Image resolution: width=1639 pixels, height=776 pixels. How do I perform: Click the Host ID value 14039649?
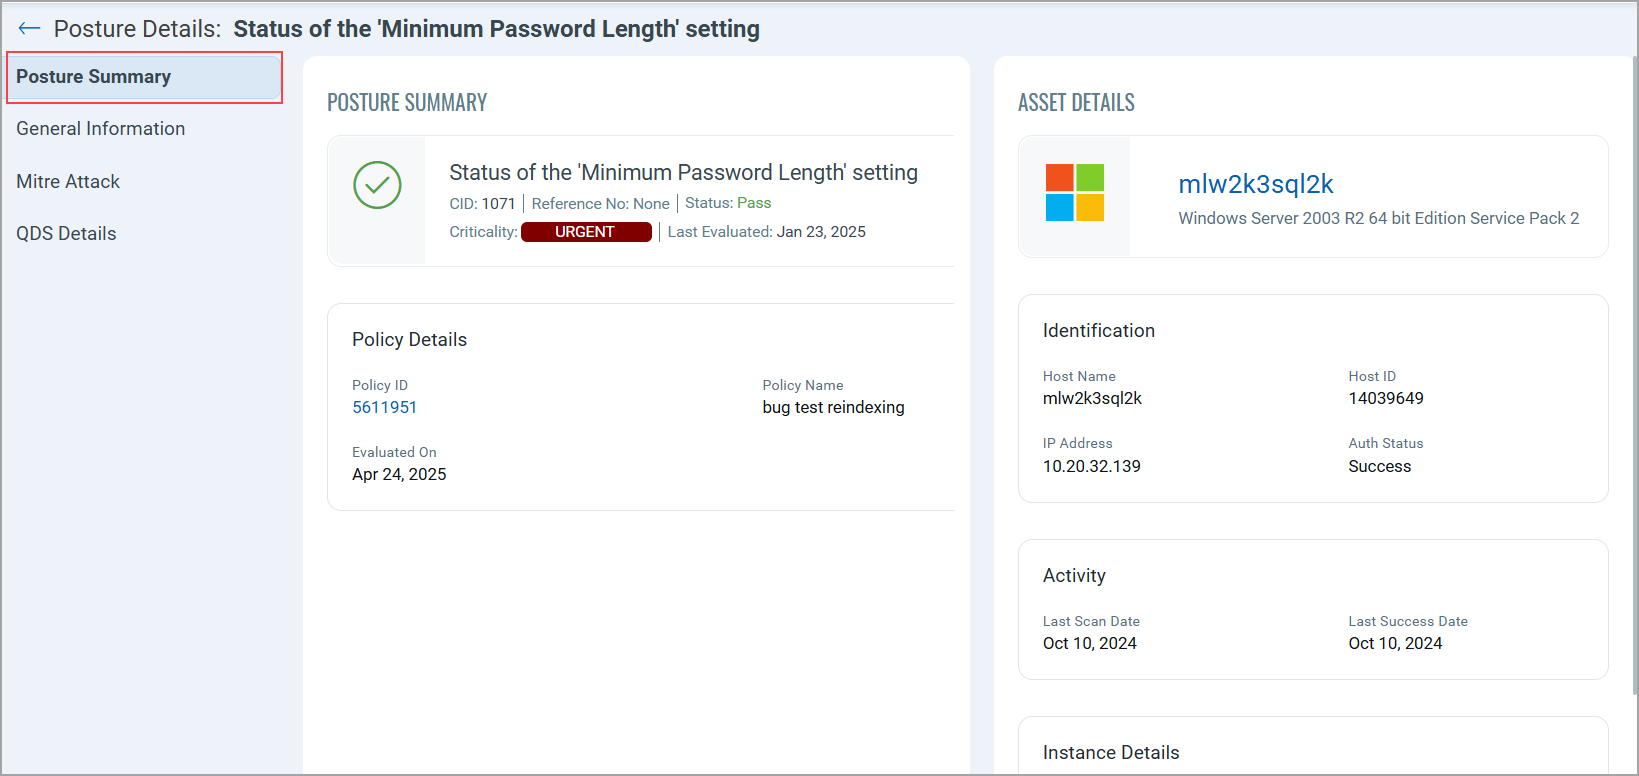(x=1385, y=398)
